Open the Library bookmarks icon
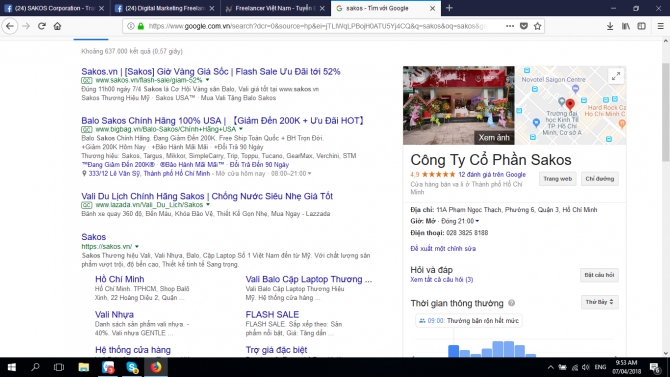Viewport: 670px width, 377px height. (626, 26)
